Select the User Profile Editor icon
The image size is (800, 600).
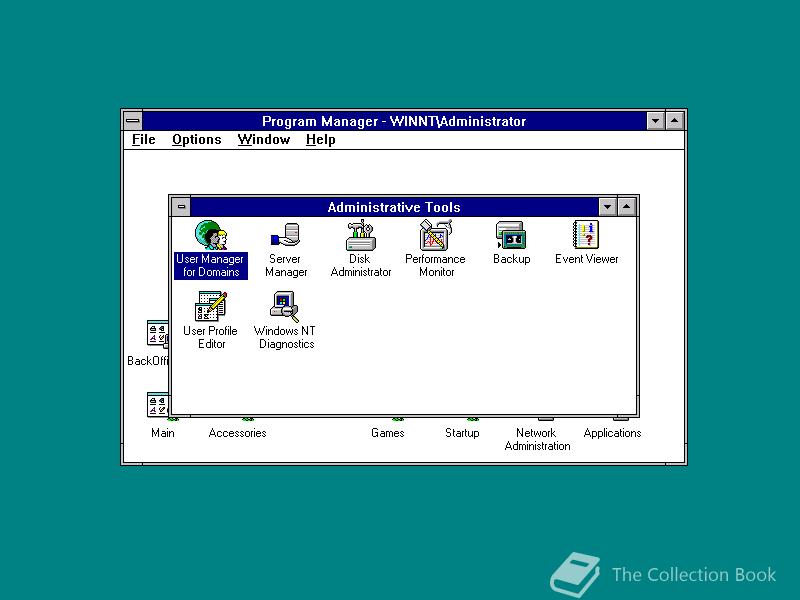(211, 306)
